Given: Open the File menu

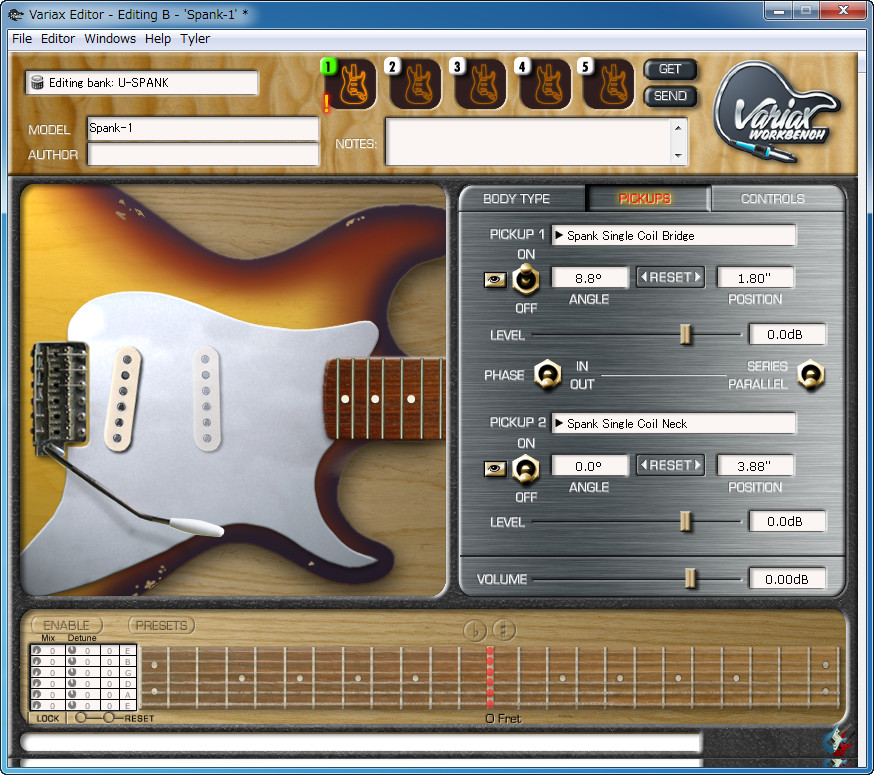Looking at the screenshot, I should [22, 38].
